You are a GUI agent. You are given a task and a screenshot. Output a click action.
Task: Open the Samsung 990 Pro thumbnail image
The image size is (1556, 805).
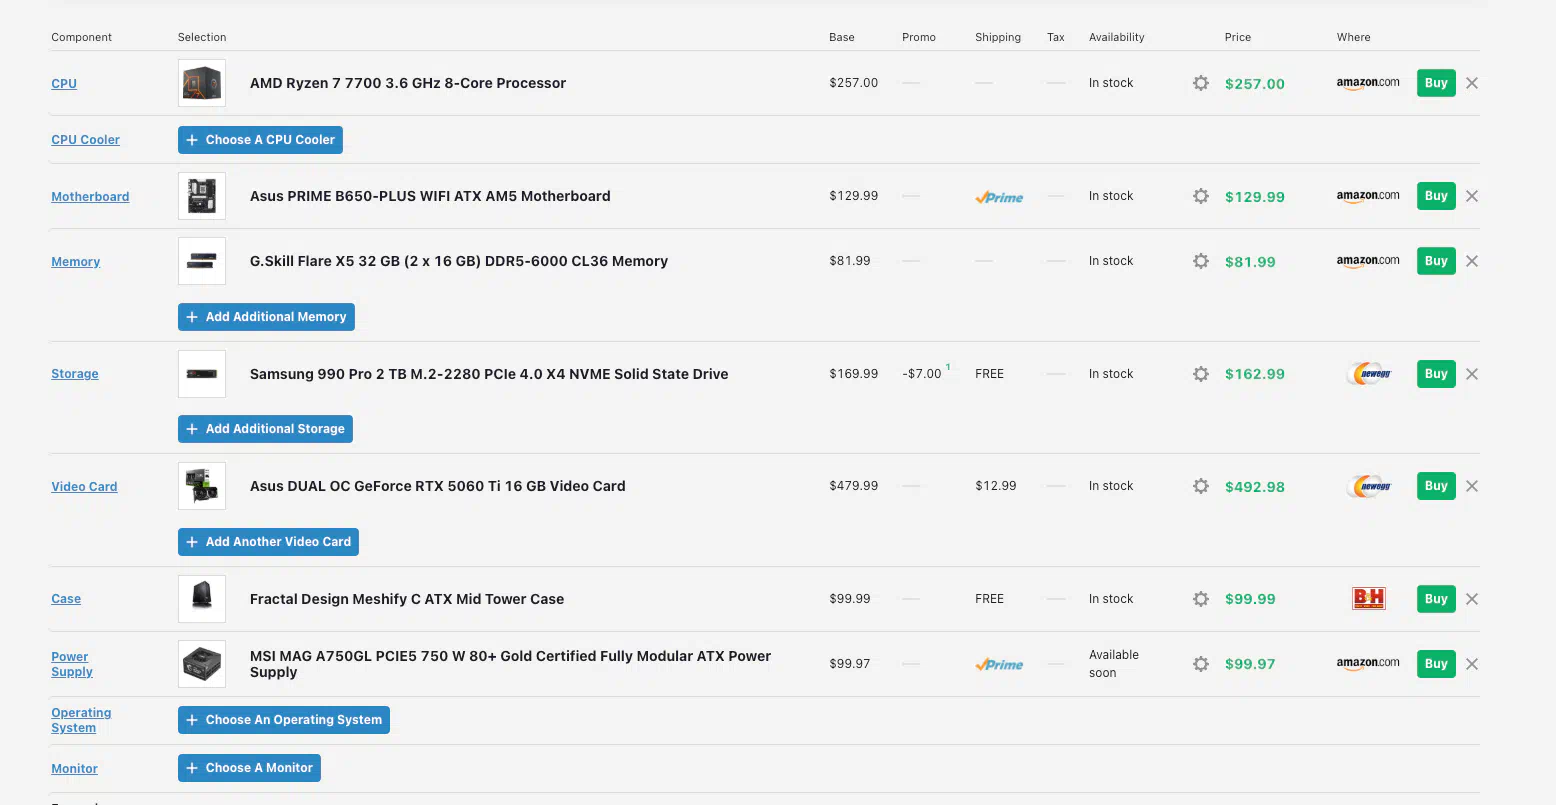202,374
